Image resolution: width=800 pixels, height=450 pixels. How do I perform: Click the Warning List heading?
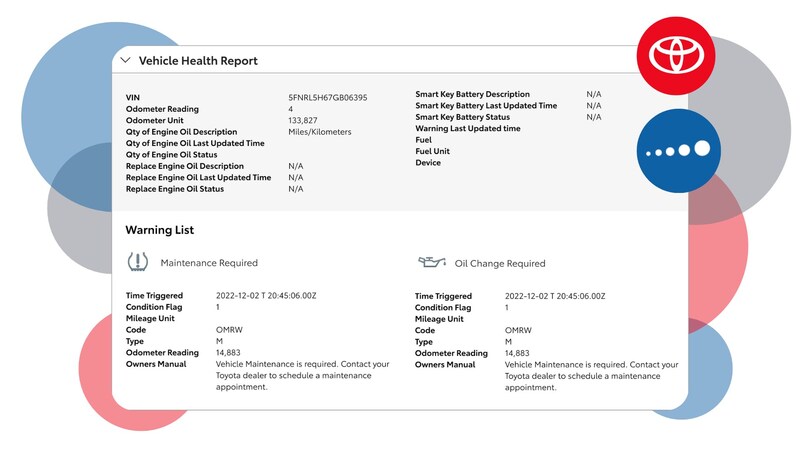click(159, 230)
